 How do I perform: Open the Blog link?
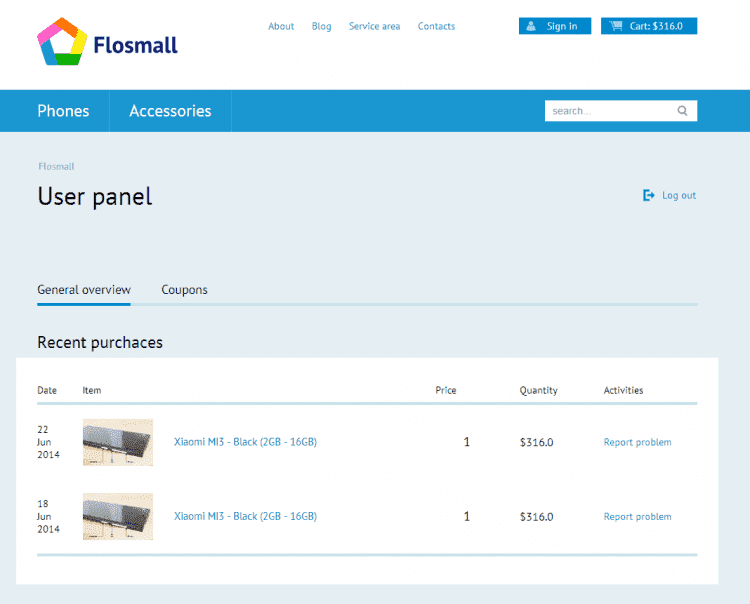click(321, 26)
